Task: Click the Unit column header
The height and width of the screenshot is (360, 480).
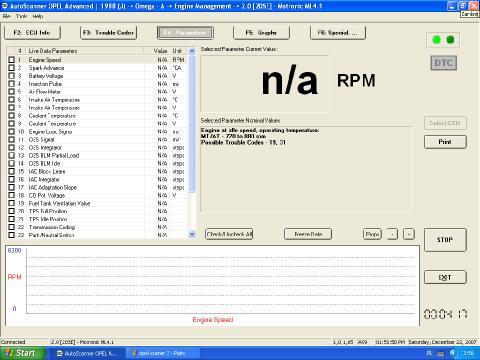Action: (x=179, y=51)
